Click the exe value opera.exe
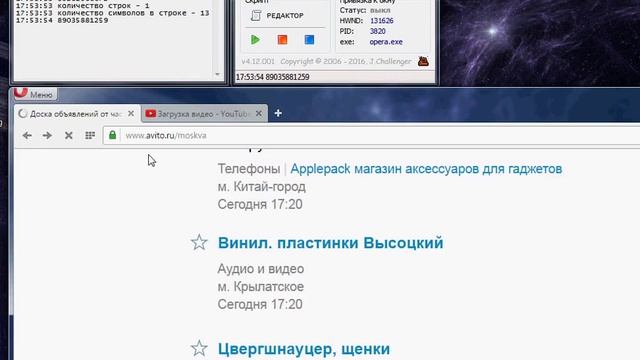This screenshot has width=640, height=360. click(386, 42)
